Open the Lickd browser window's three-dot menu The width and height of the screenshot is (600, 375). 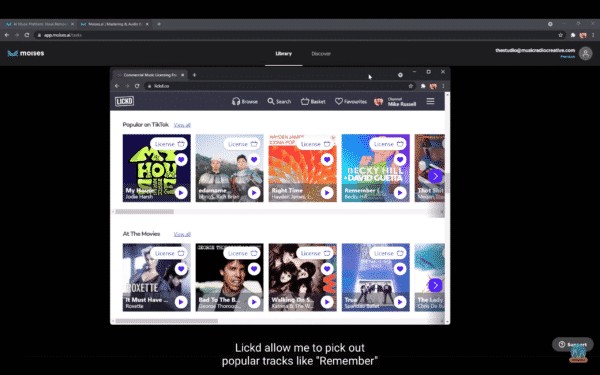point(443,86)
